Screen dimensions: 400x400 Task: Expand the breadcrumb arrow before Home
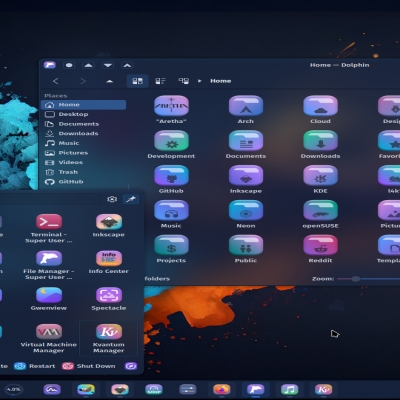coord(200,81)
